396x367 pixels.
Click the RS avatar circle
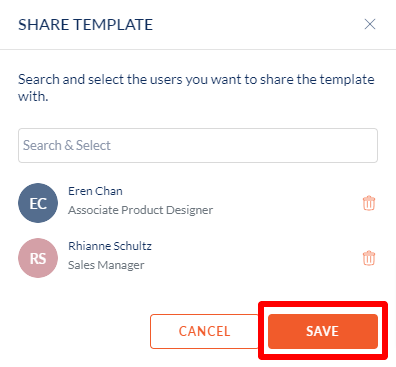[38, 258]
